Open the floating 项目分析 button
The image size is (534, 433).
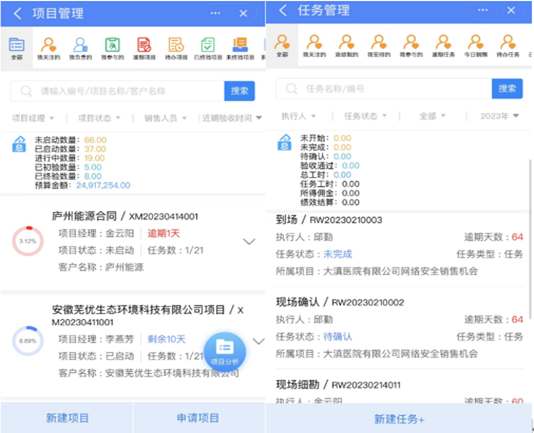(x=225, y=352)
